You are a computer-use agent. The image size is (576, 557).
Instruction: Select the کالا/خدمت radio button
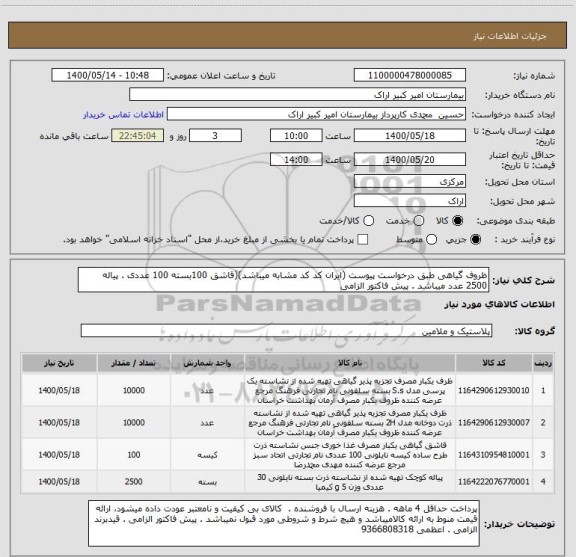368,221
